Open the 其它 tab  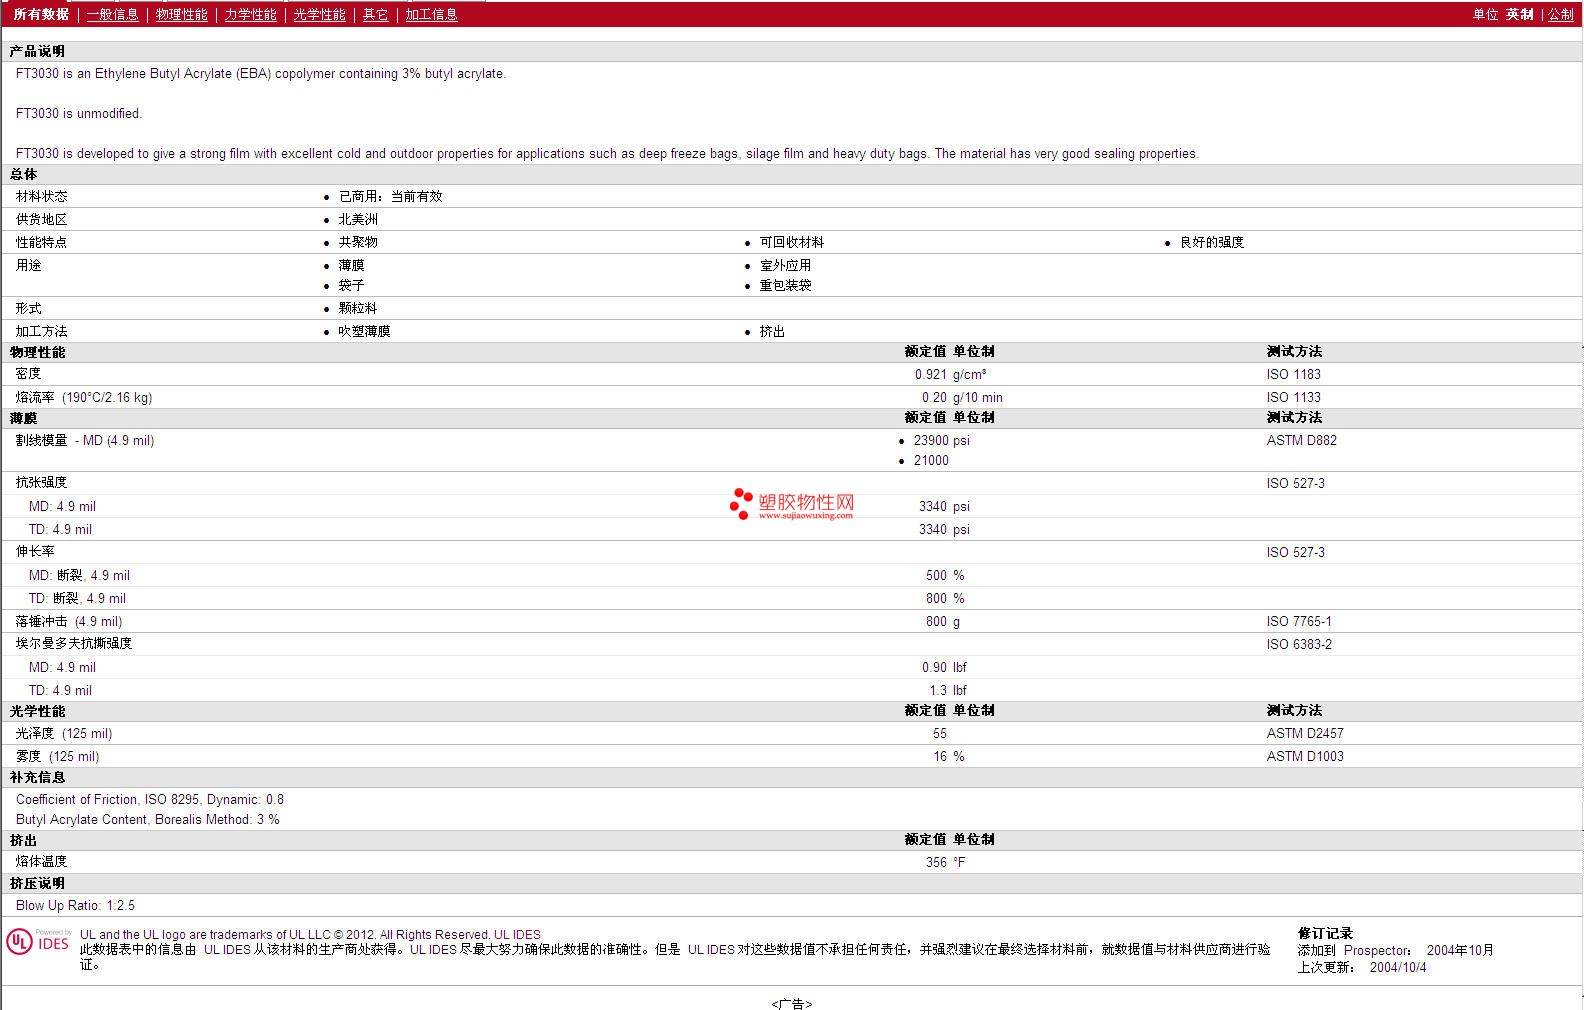point(375,14)
